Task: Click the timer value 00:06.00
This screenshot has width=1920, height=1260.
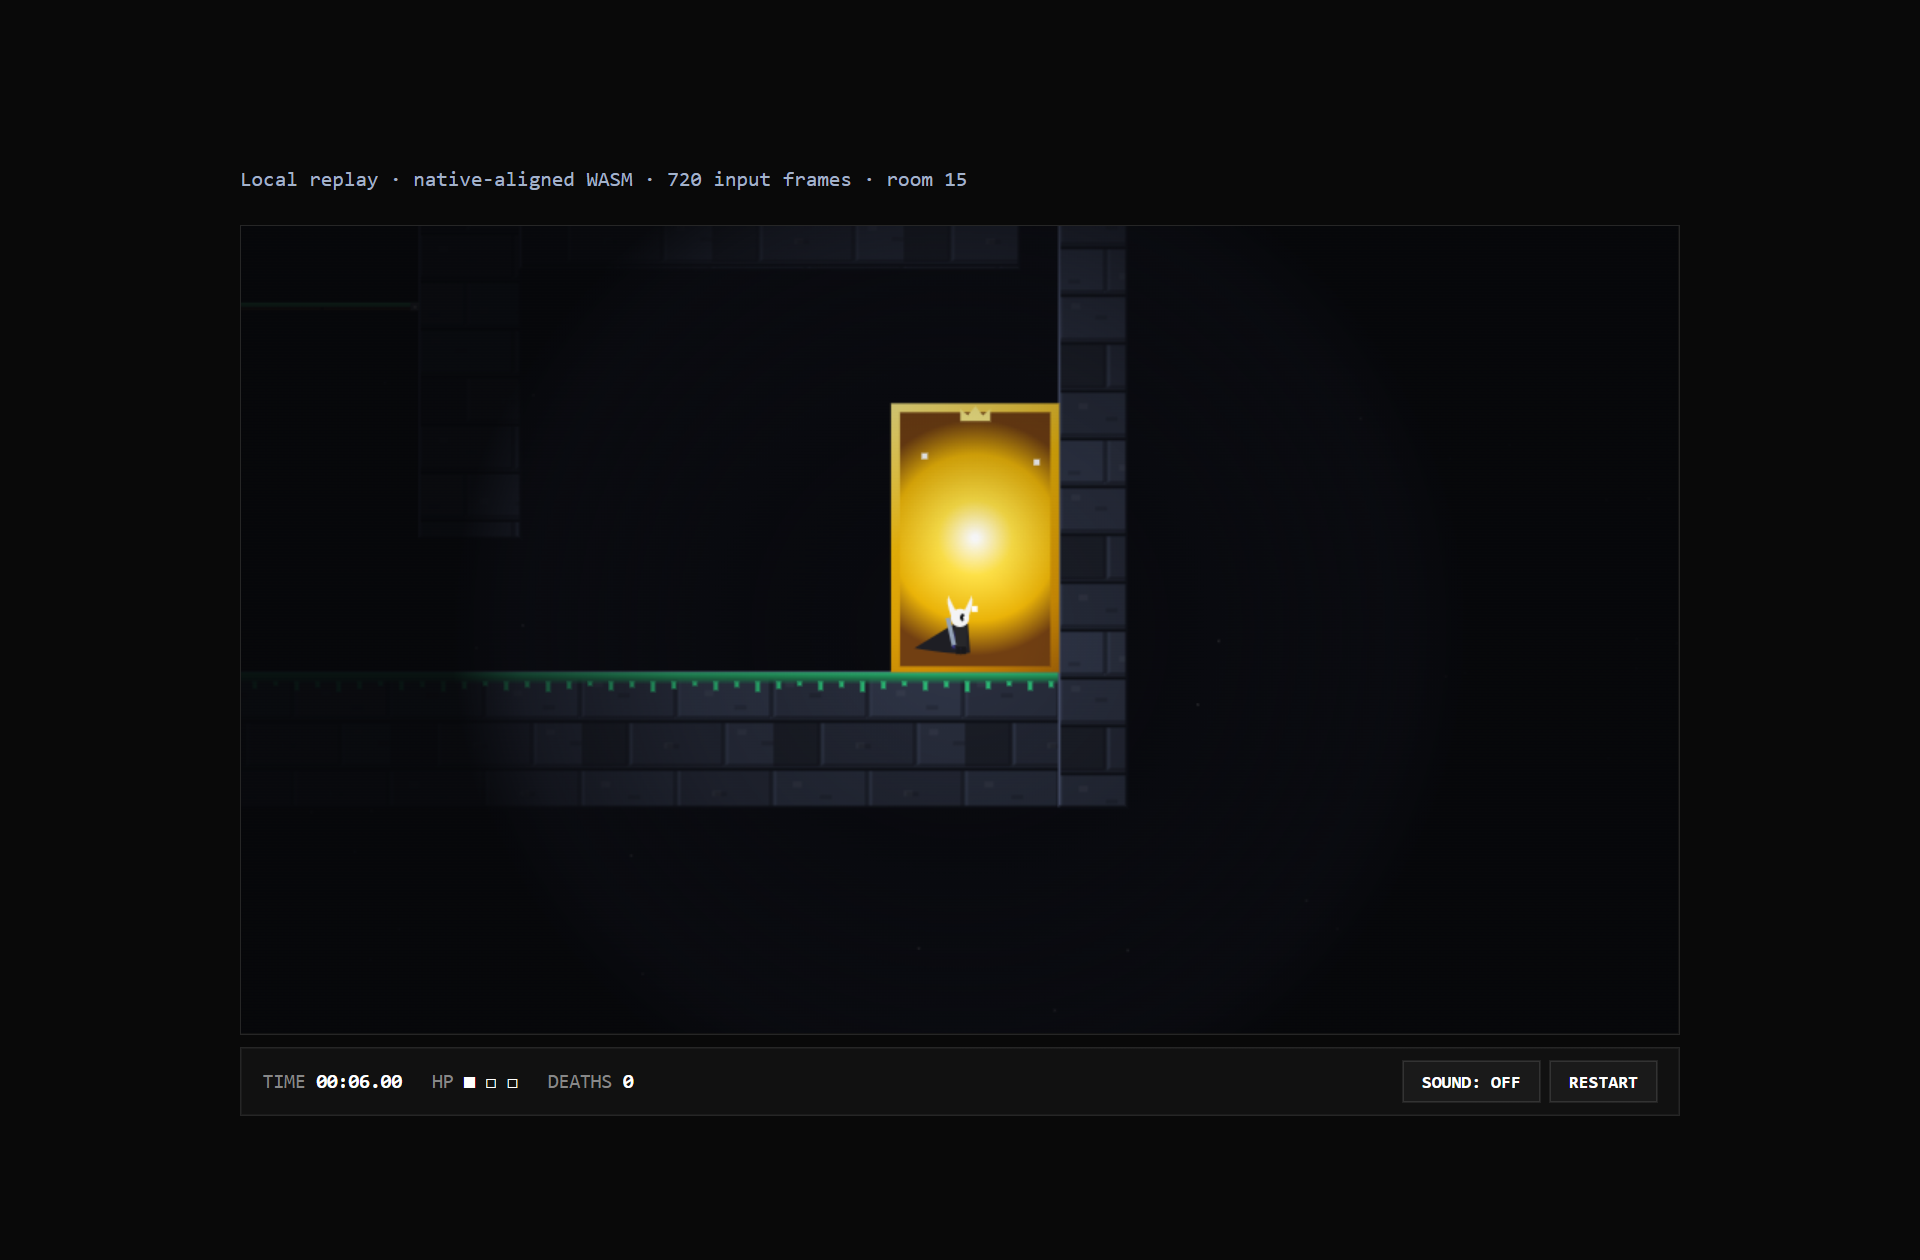Action: click(x=359, y=1082)
